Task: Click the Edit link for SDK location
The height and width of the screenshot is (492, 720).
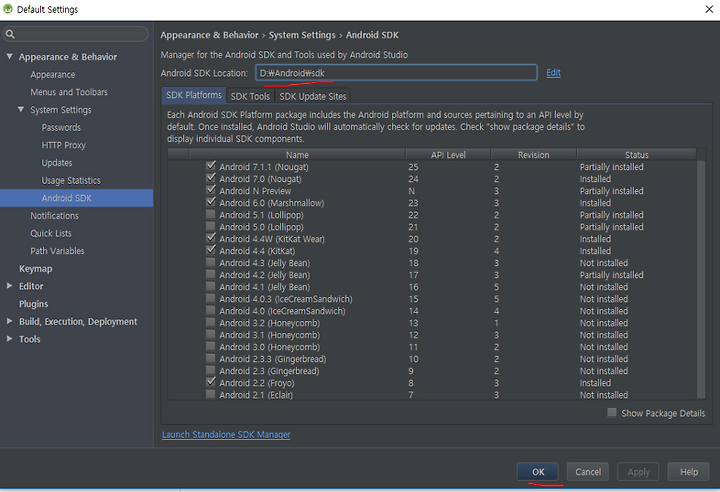Action: coord(553,73)
